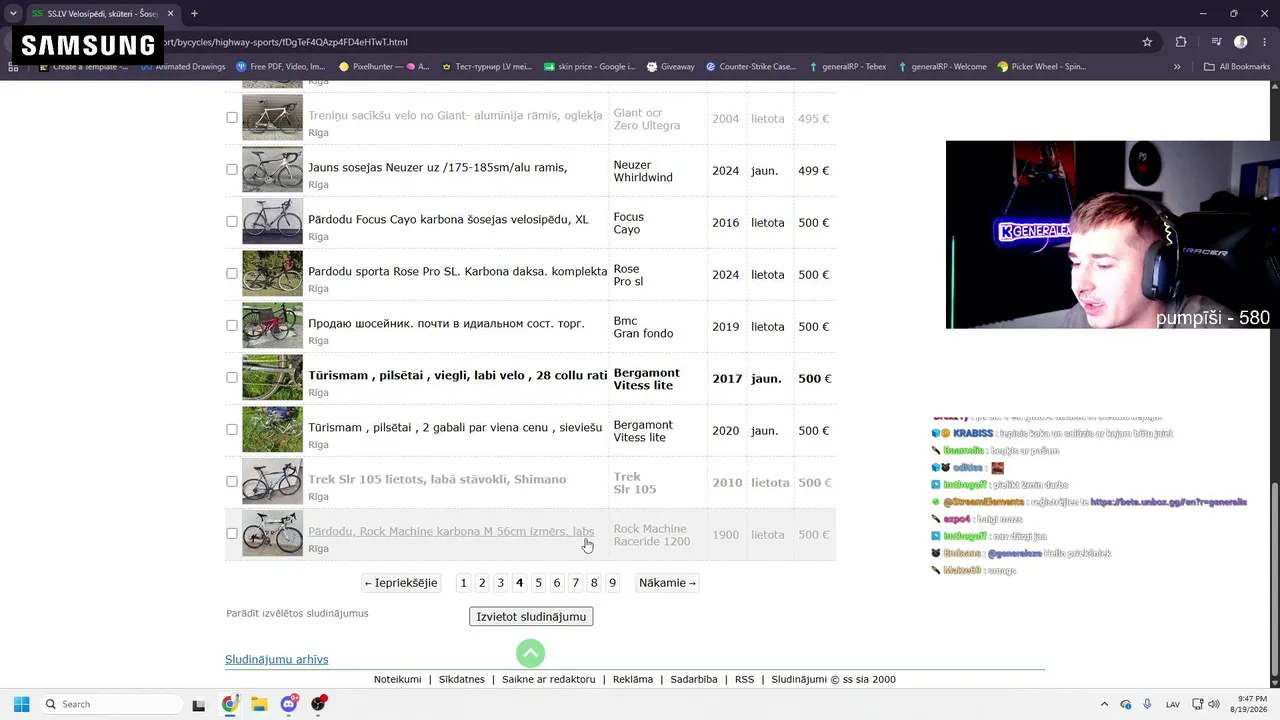This screenshot has width=1280, height=720.
Task: Open the generalRP - Welcome bookmark
Action: (x=942, y=67)
